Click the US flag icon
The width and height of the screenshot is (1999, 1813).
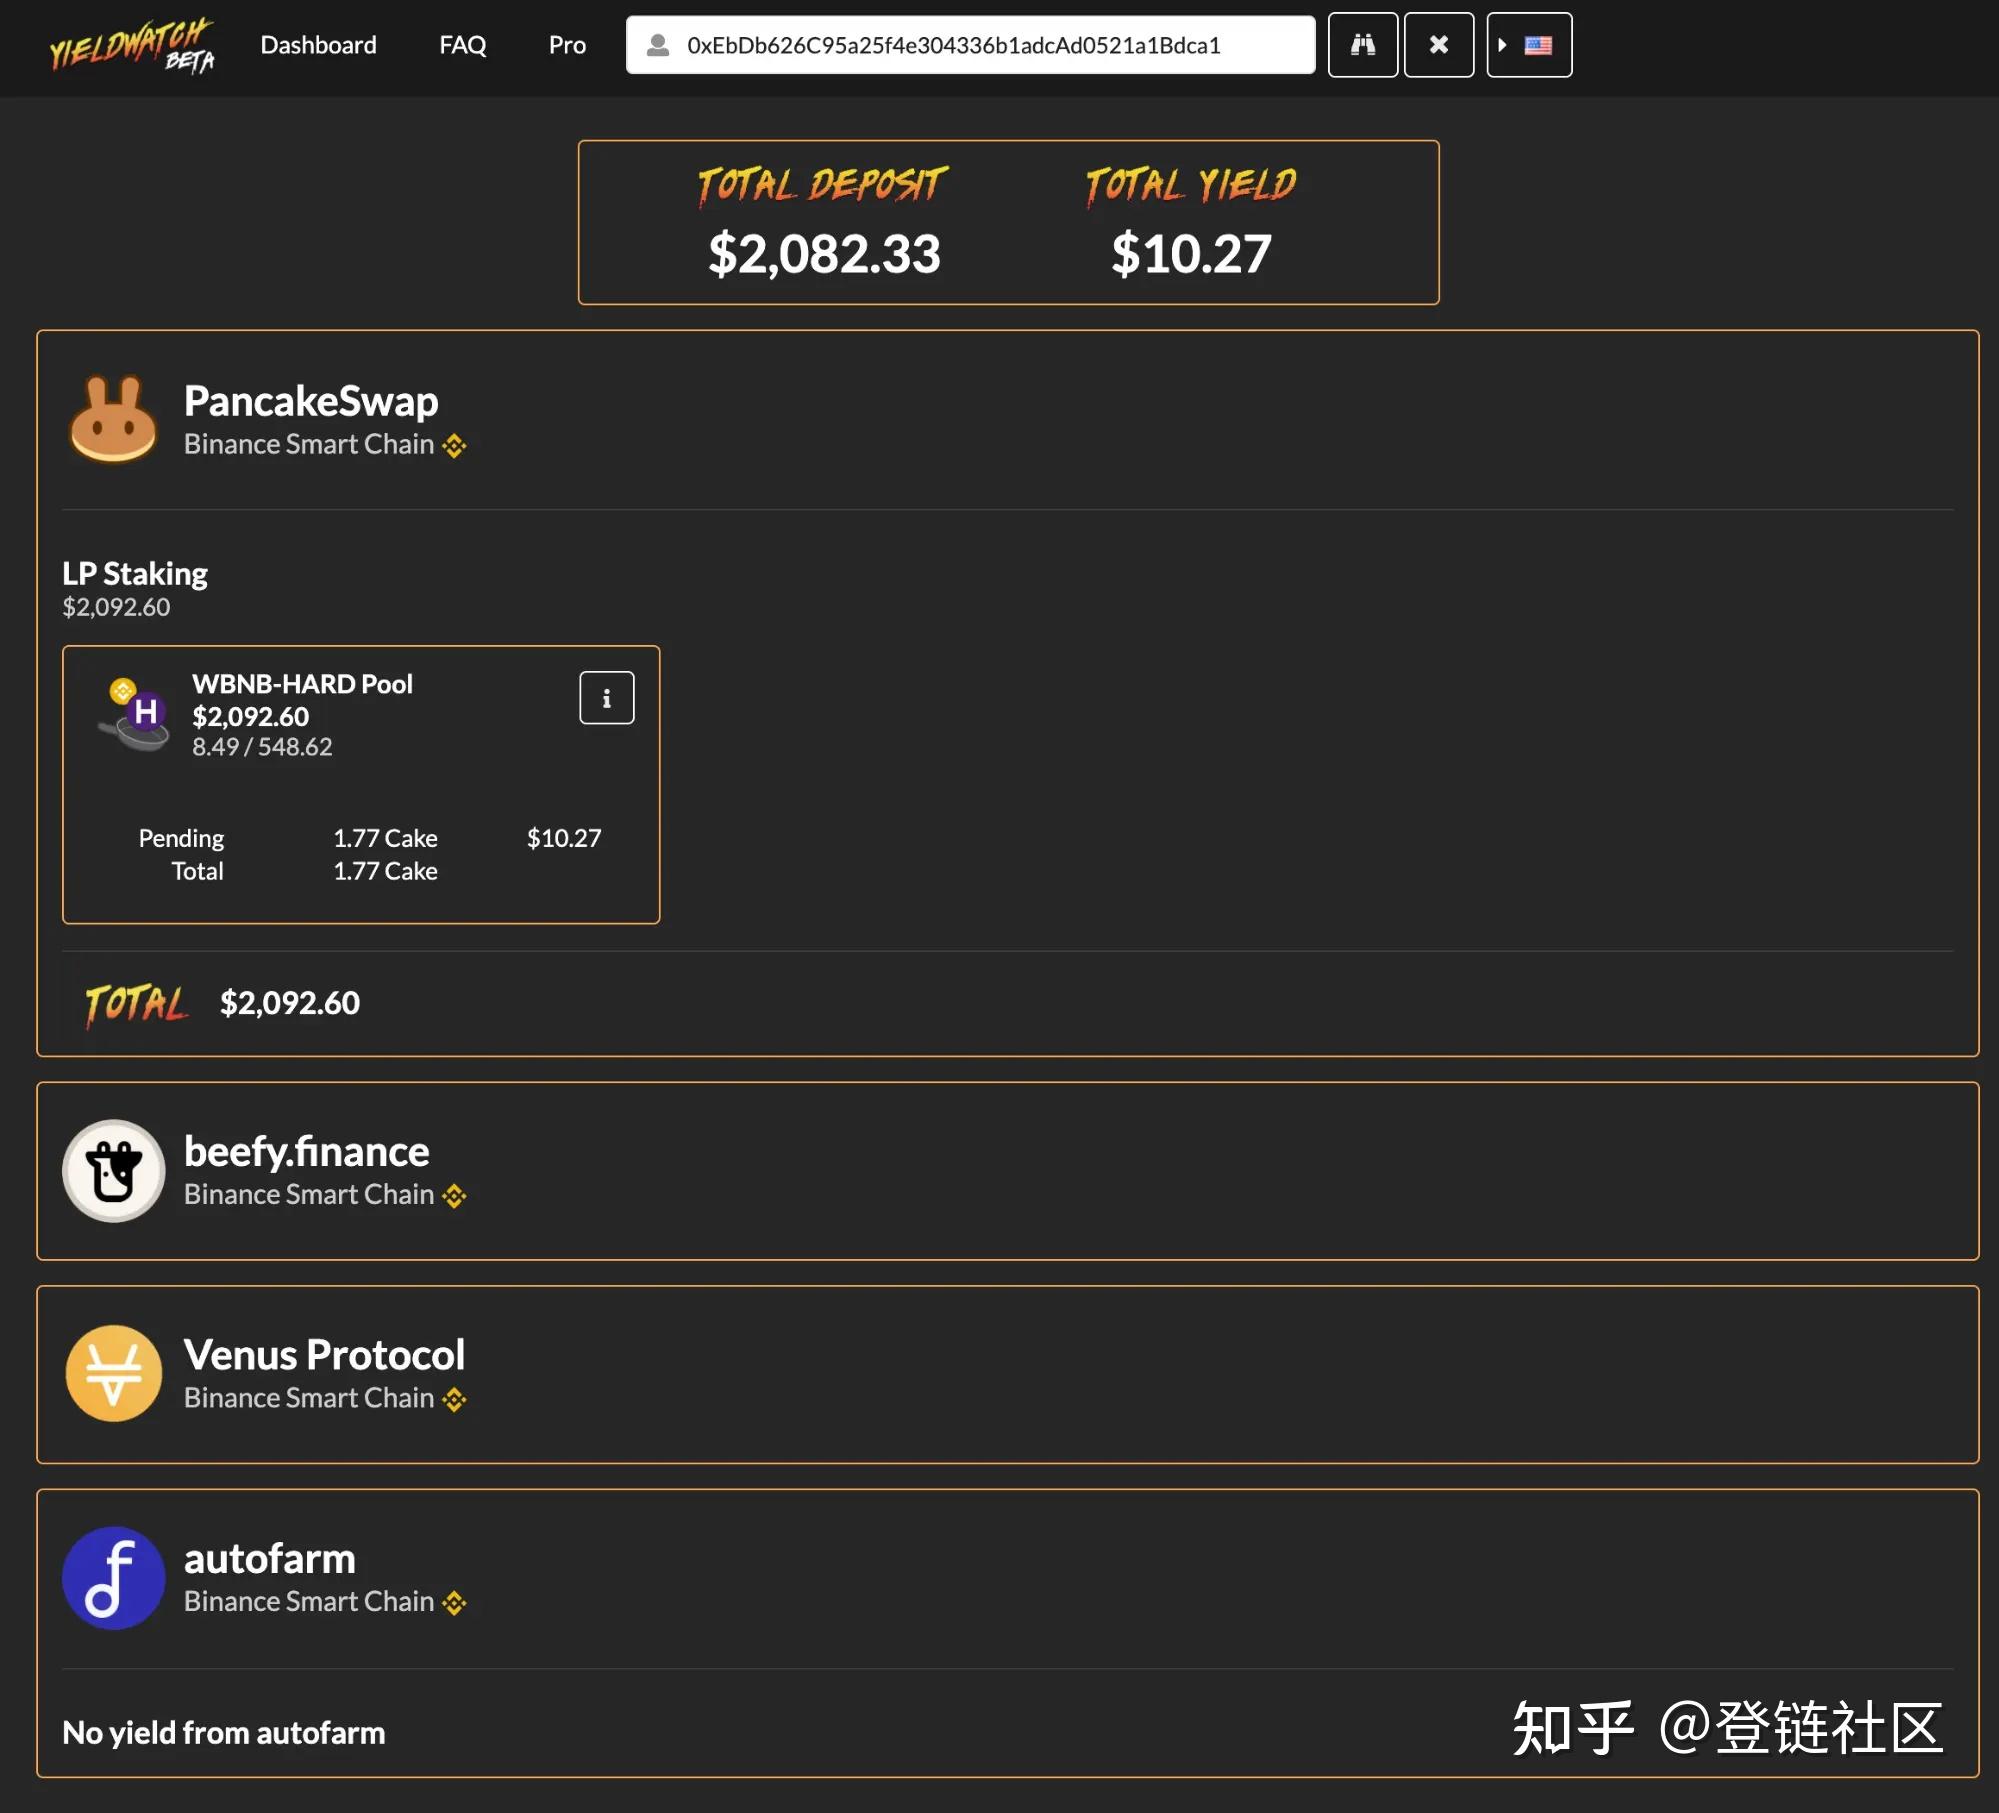click(x=1538, y=45)
